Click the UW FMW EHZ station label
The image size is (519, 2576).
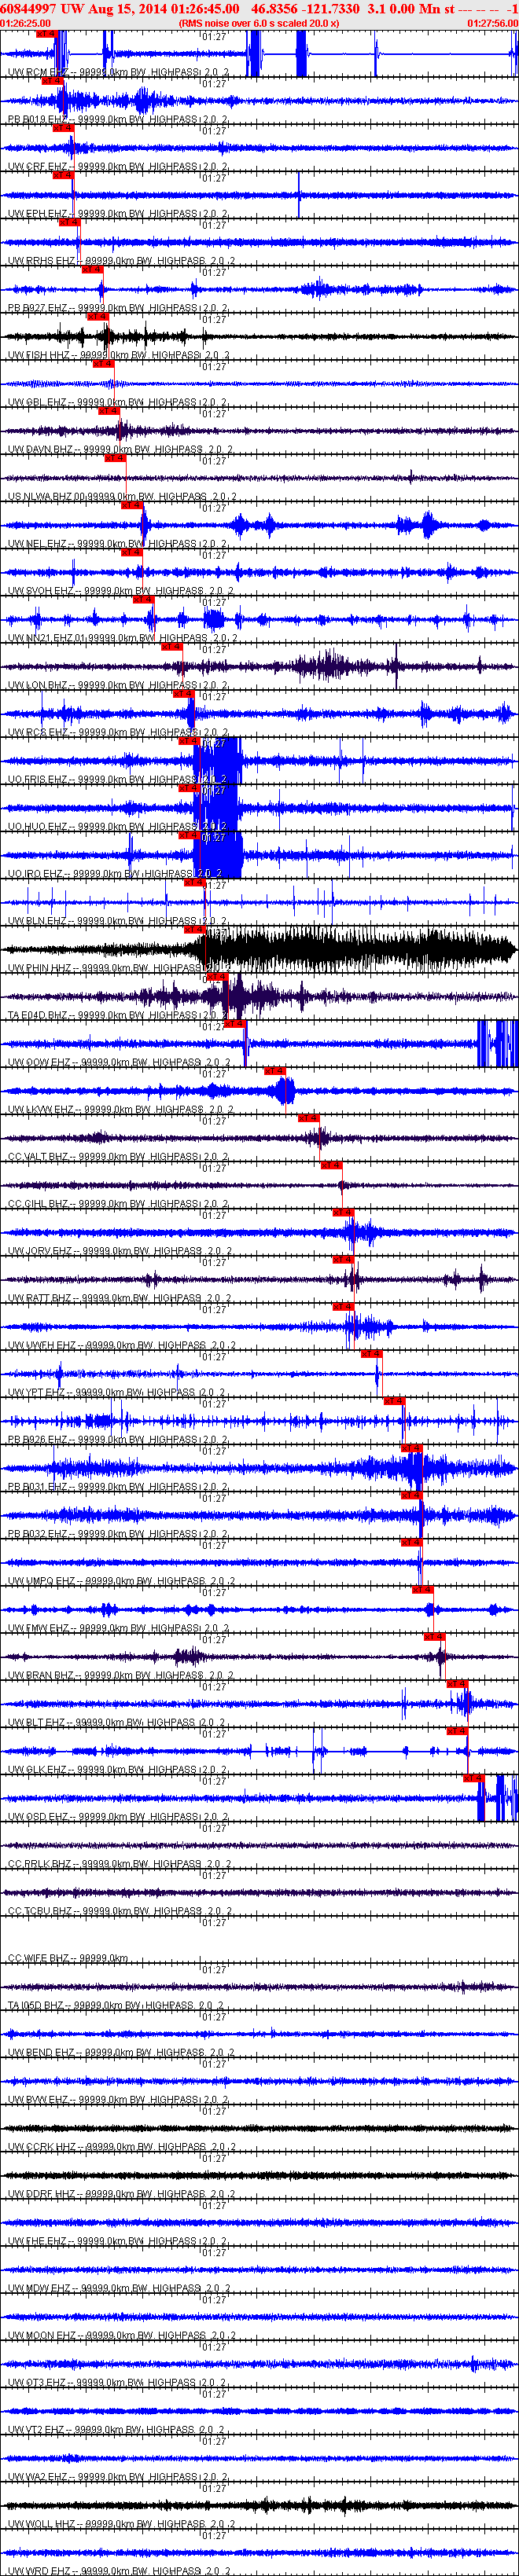118,1629
